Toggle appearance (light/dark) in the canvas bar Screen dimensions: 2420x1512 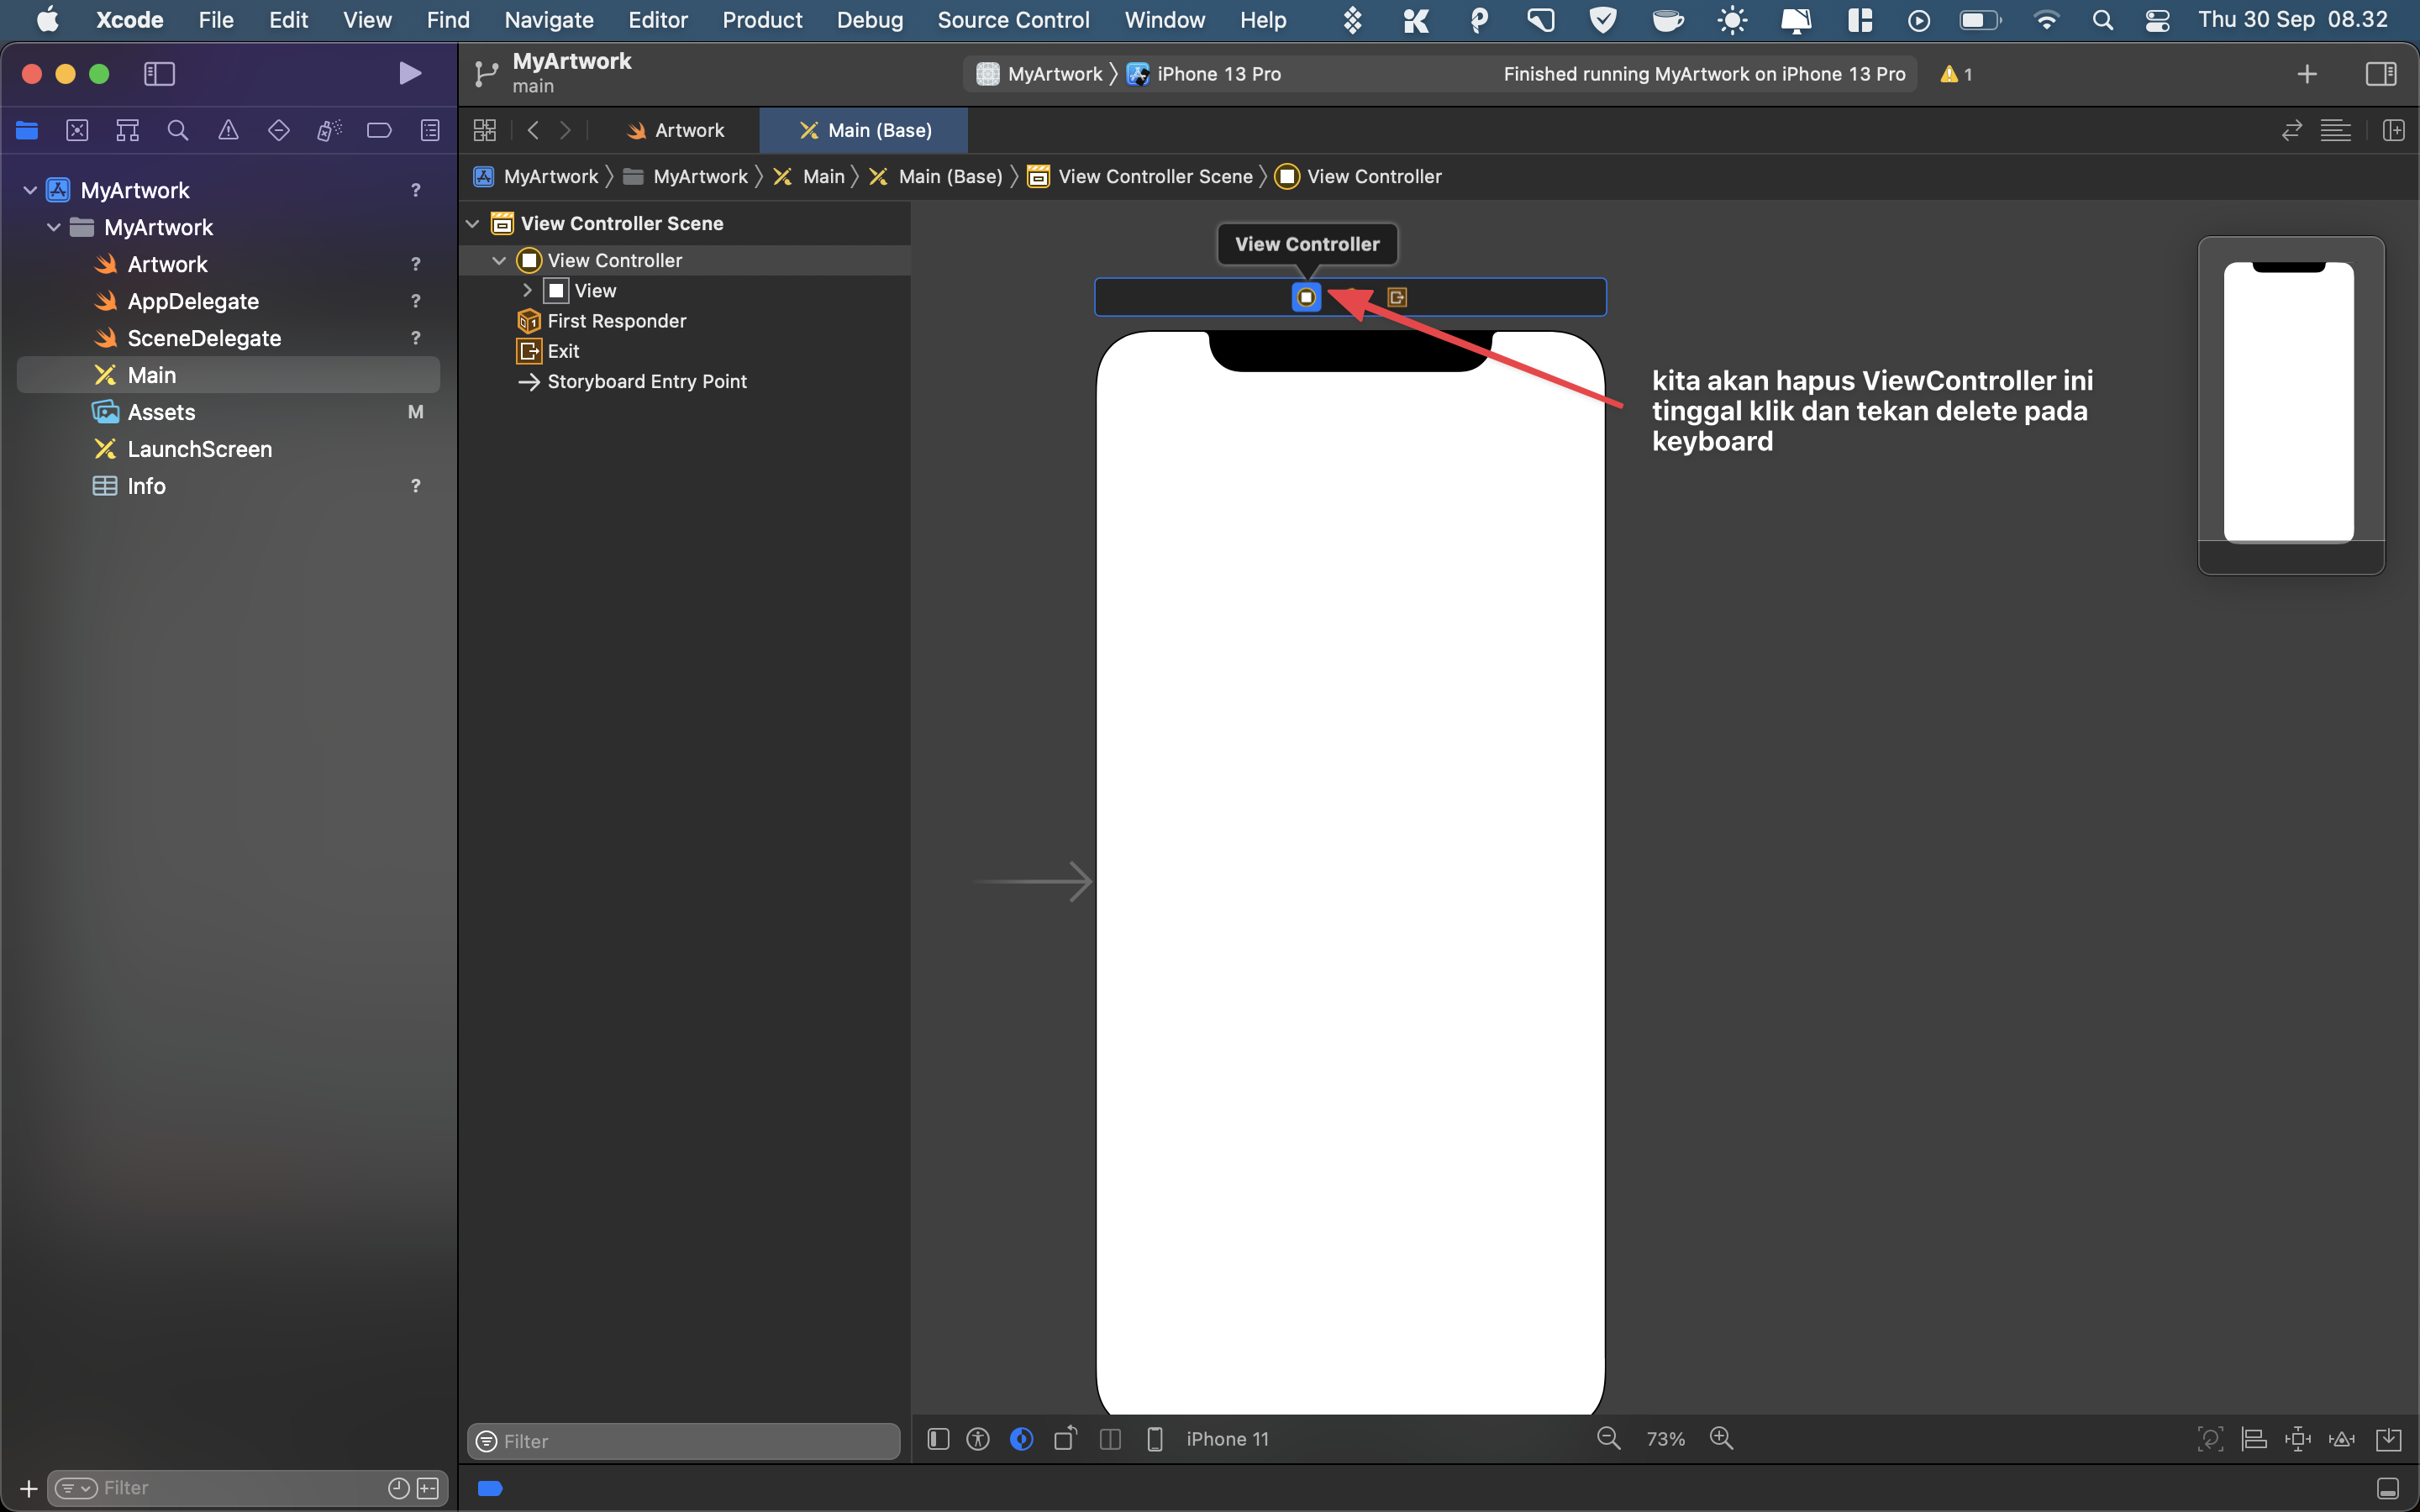point(1021,1439)
